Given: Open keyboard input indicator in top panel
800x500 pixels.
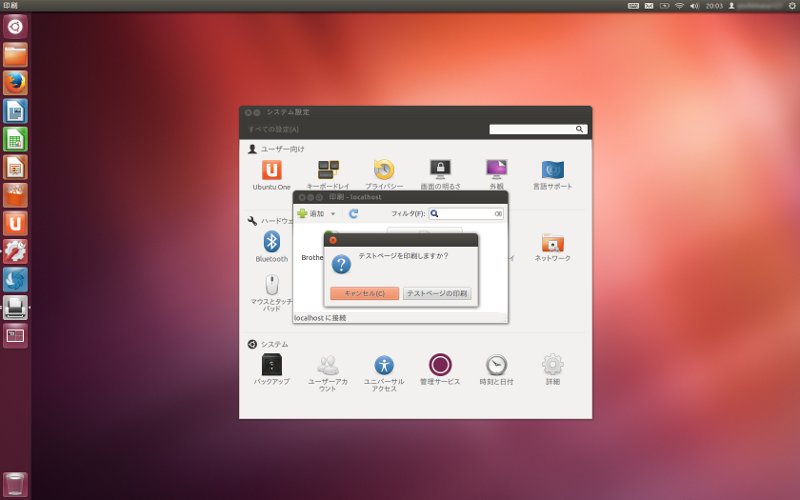Looking at the screenshot, I should tap(633, 6).
